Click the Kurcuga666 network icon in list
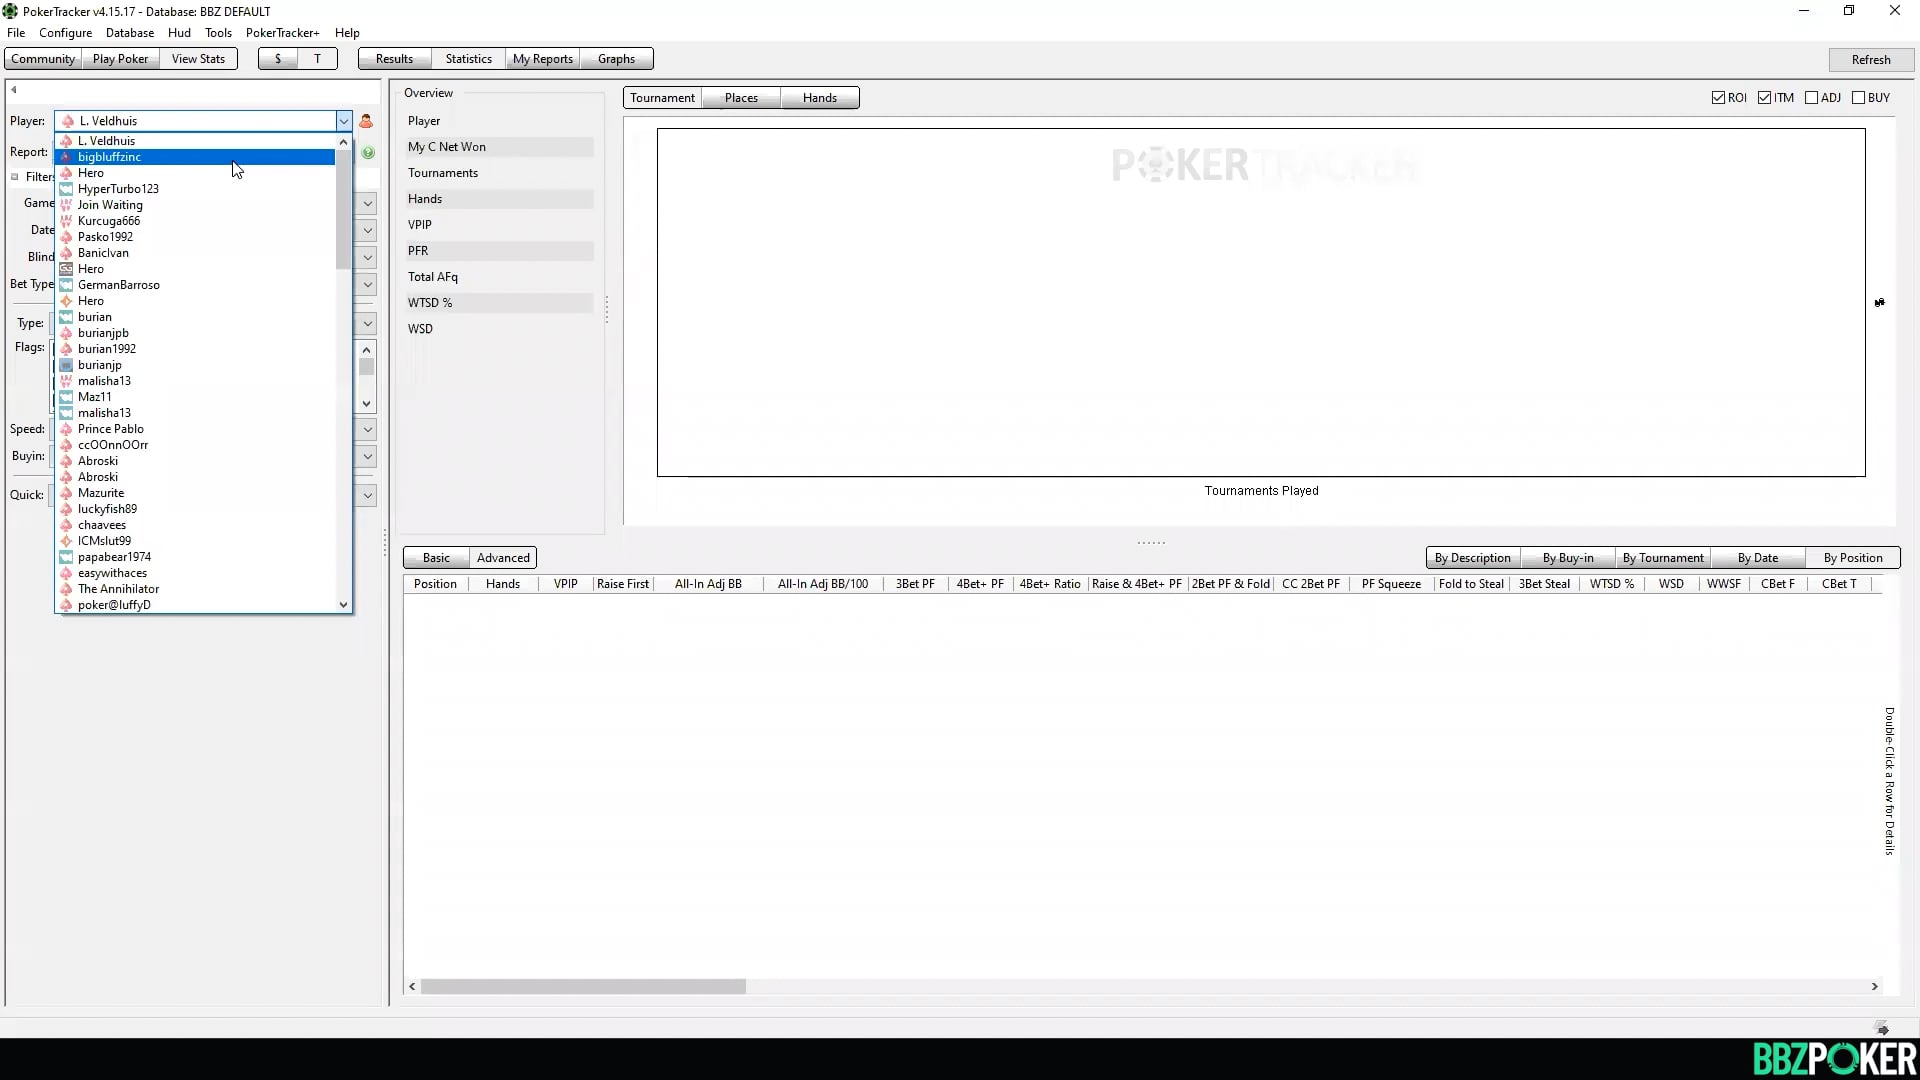 tap(66, 221)
